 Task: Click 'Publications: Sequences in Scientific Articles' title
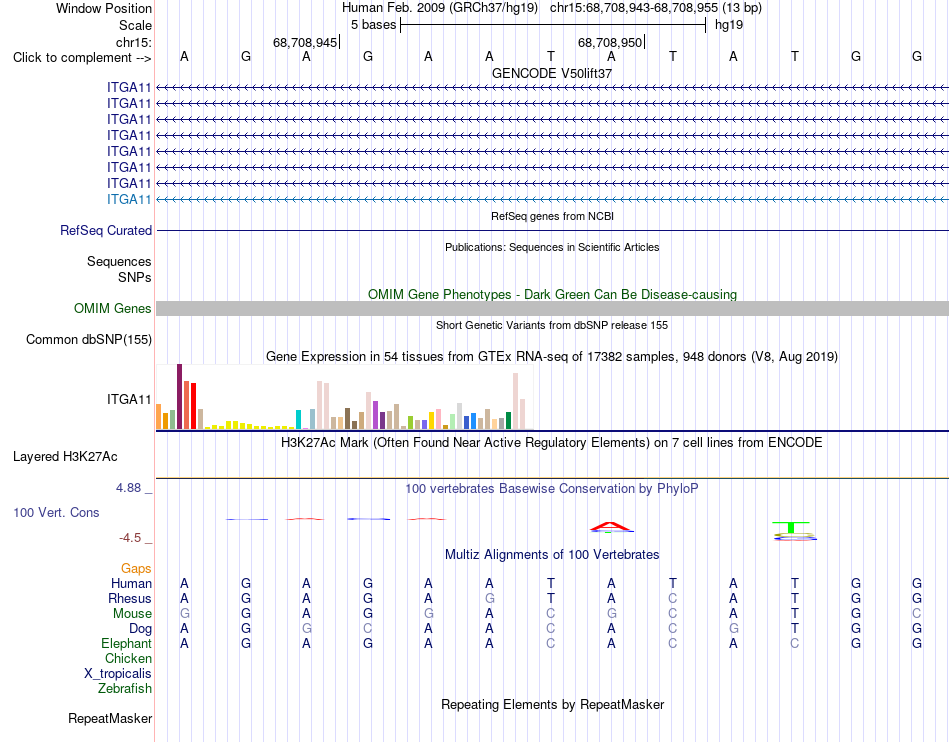coord(552,247)
